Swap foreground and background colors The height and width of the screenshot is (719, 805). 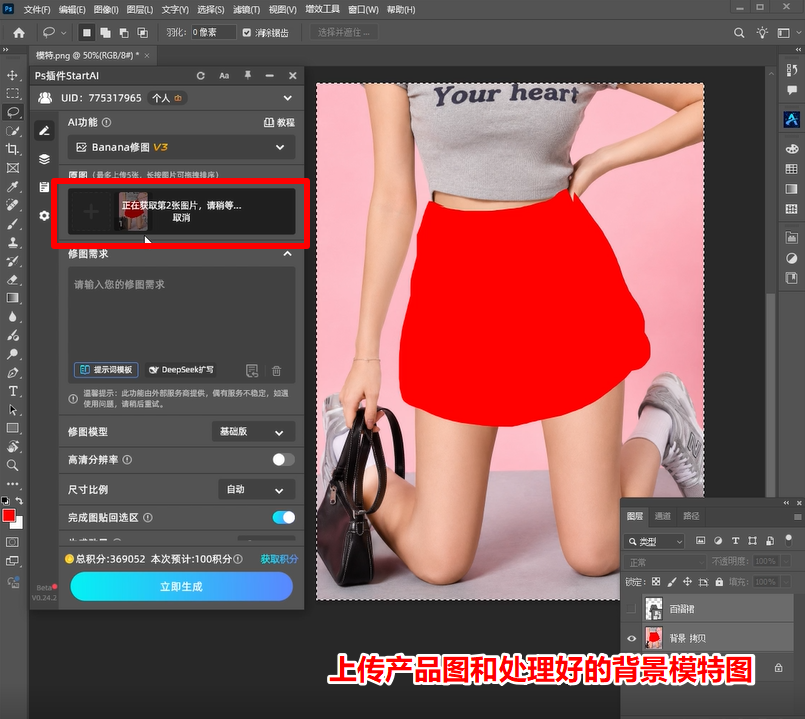pos(19,500)
